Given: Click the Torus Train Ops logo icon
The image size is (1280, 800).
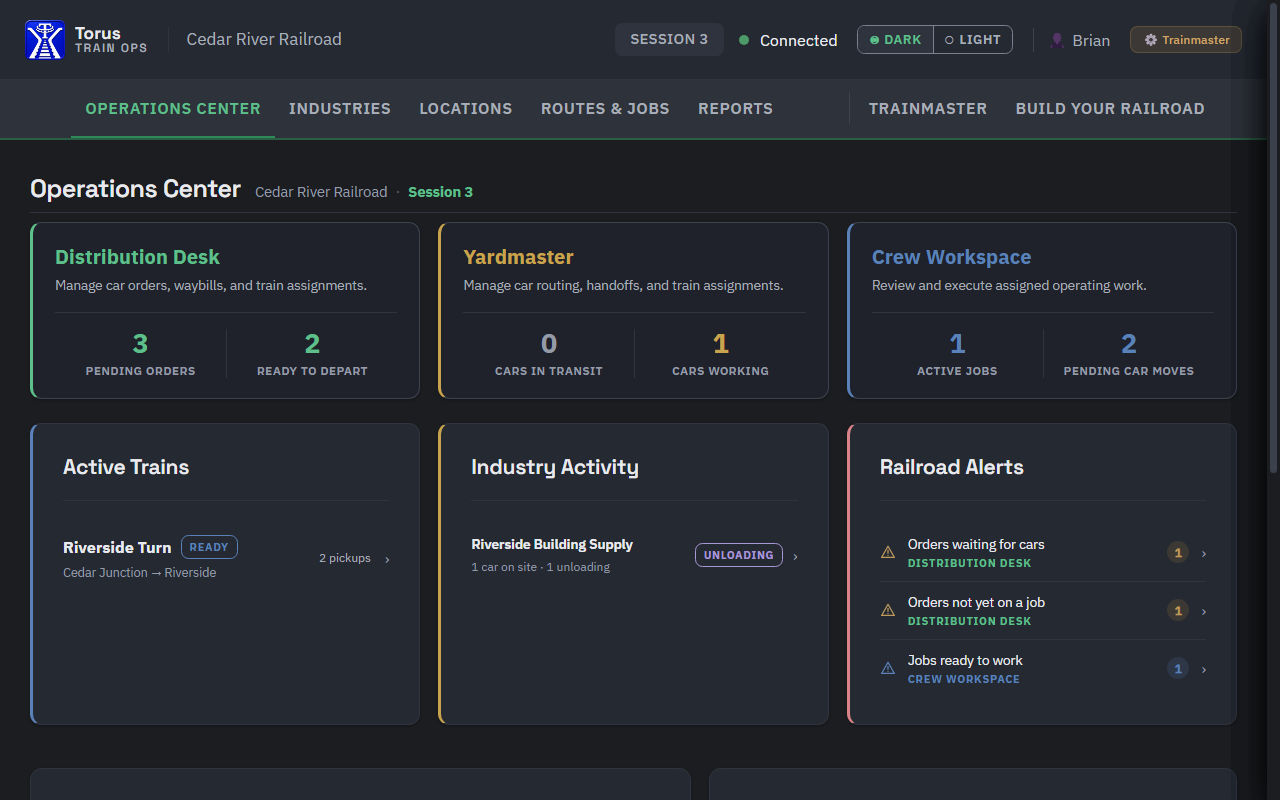Looking at the screenshot, I should pos(45,40).
